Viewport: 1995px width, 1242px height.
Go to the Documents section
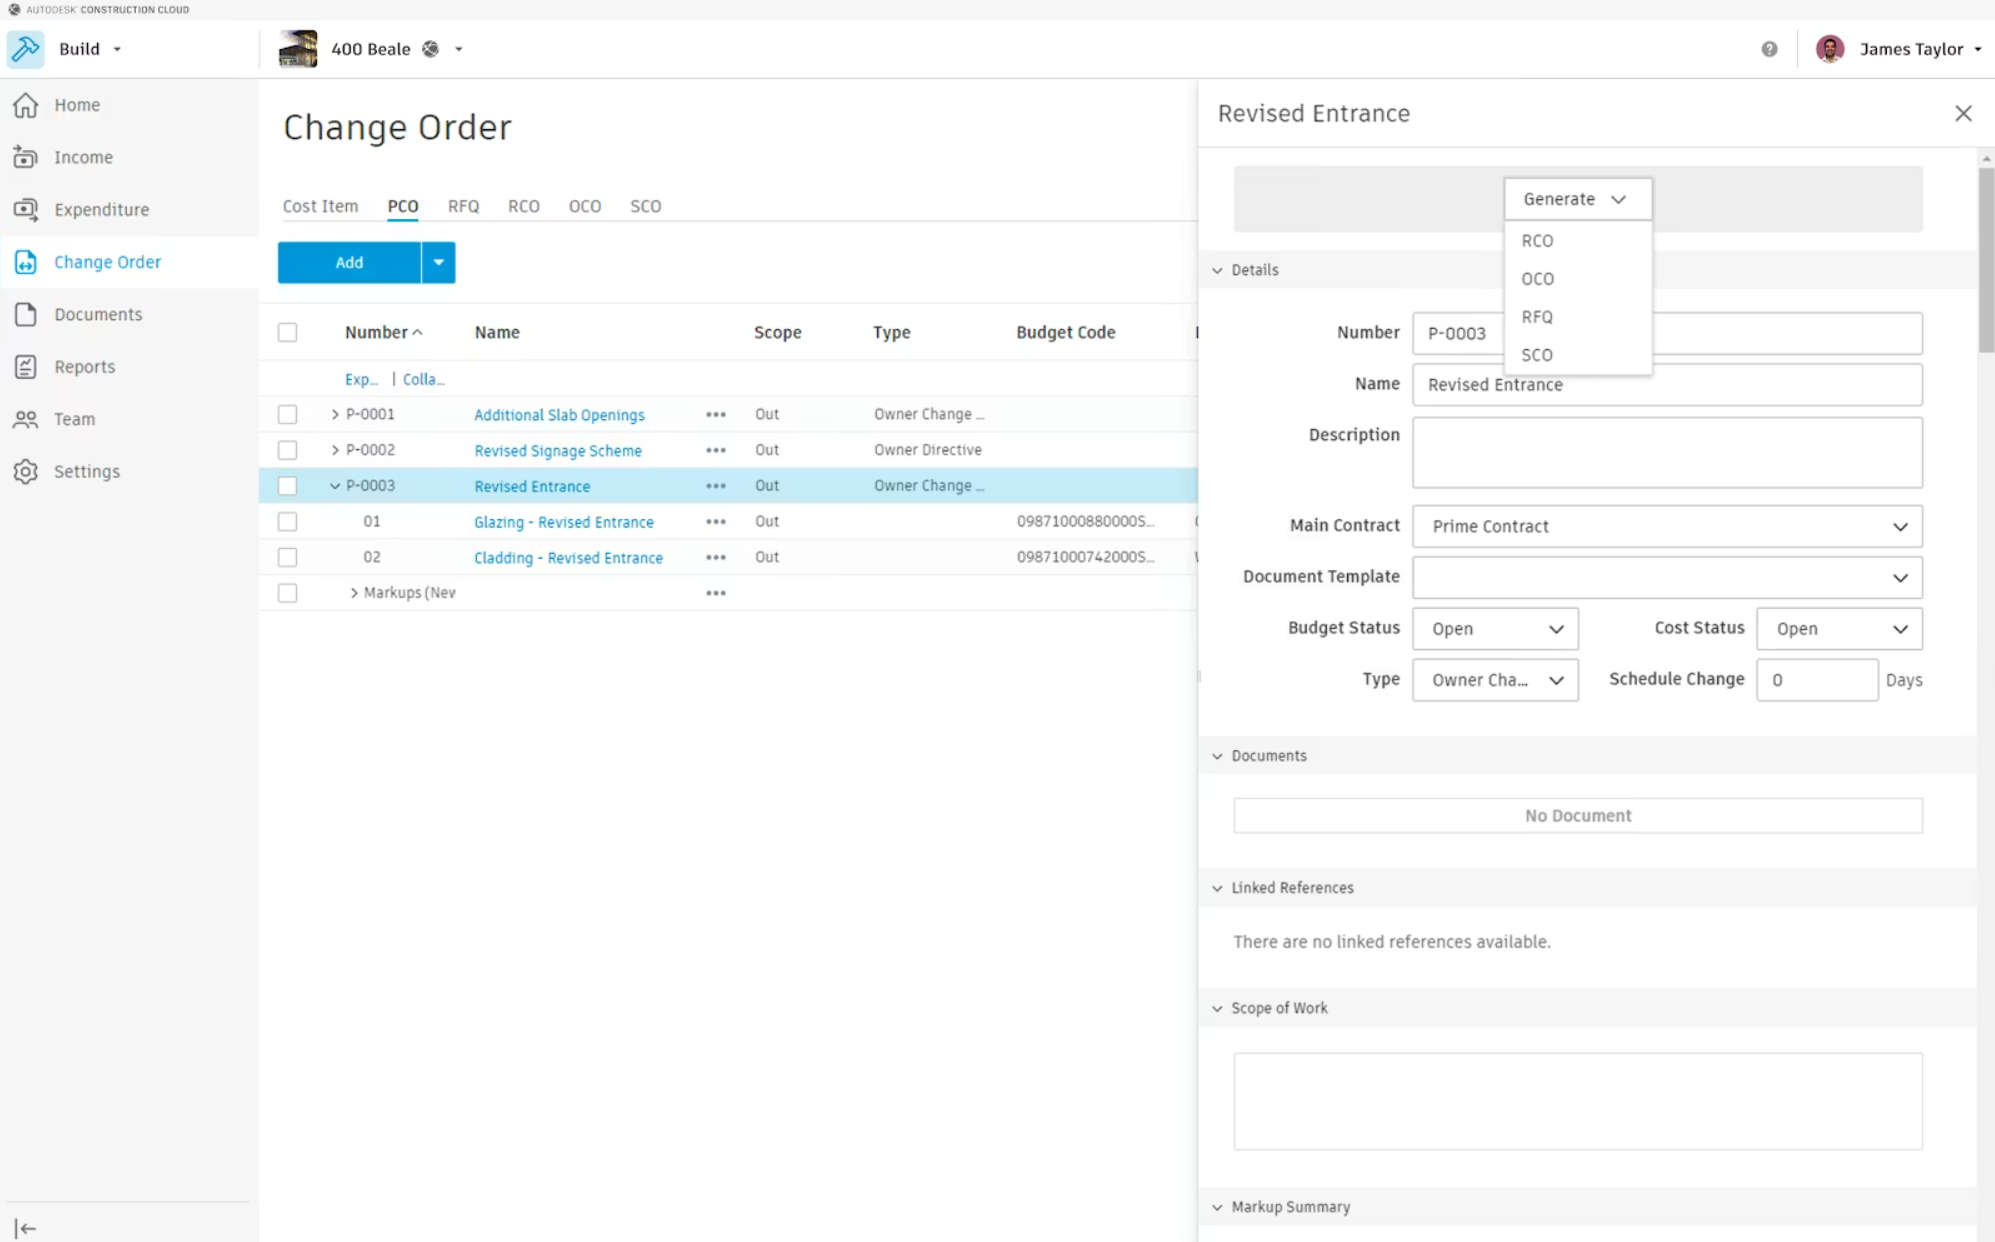pyautogui.click(x=97, y=314)
